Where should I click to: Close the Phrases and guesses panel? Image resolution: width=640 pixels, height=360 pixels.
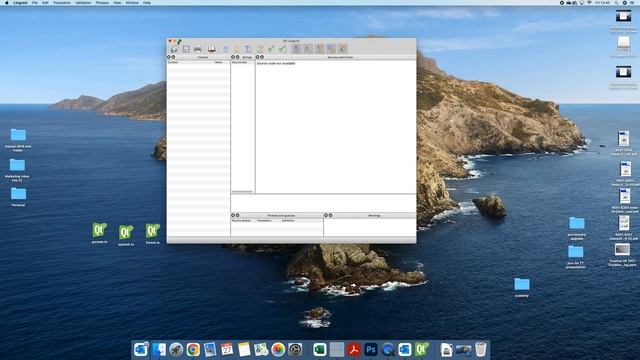pyautogui.click(x=233, y=215)
